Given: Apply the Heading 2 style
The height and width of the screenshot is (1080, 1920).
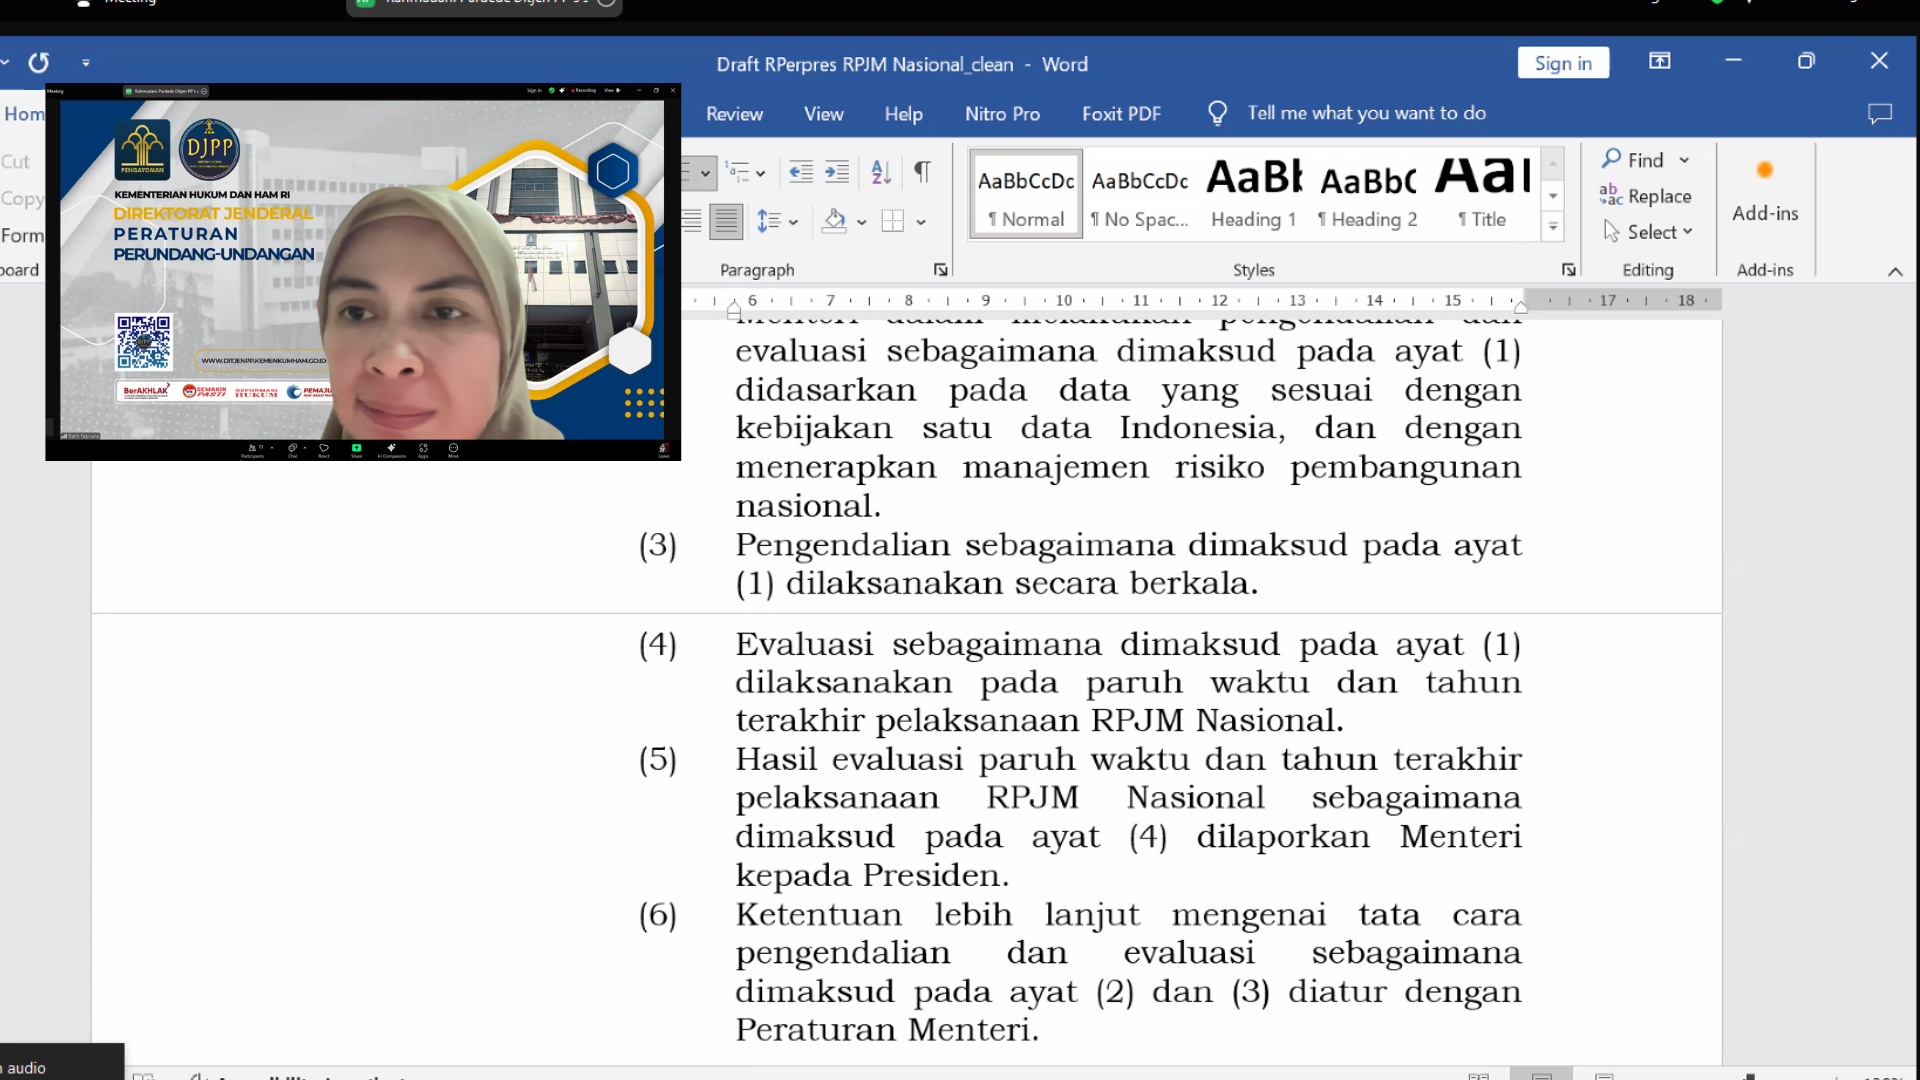Looking at the screenshot, I should (x=1367, y=195).
